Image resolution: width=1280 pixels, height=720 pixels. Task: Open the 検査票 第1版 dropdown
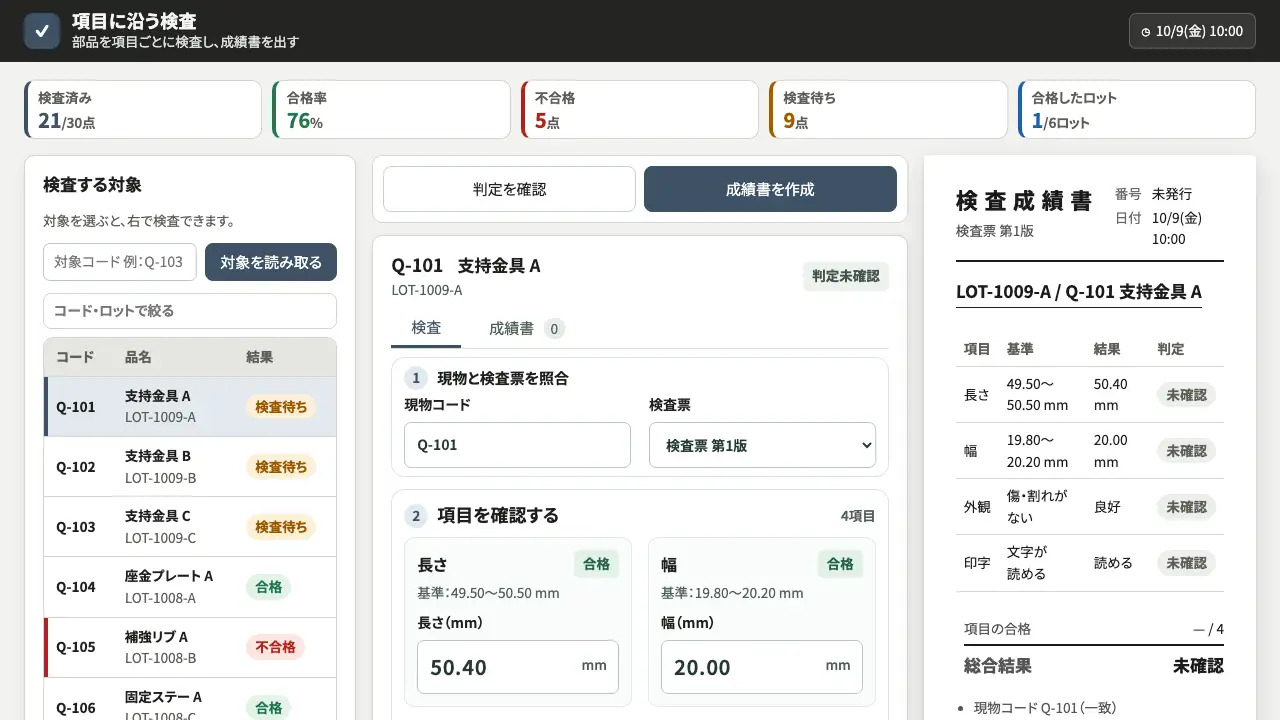(762, 445)
